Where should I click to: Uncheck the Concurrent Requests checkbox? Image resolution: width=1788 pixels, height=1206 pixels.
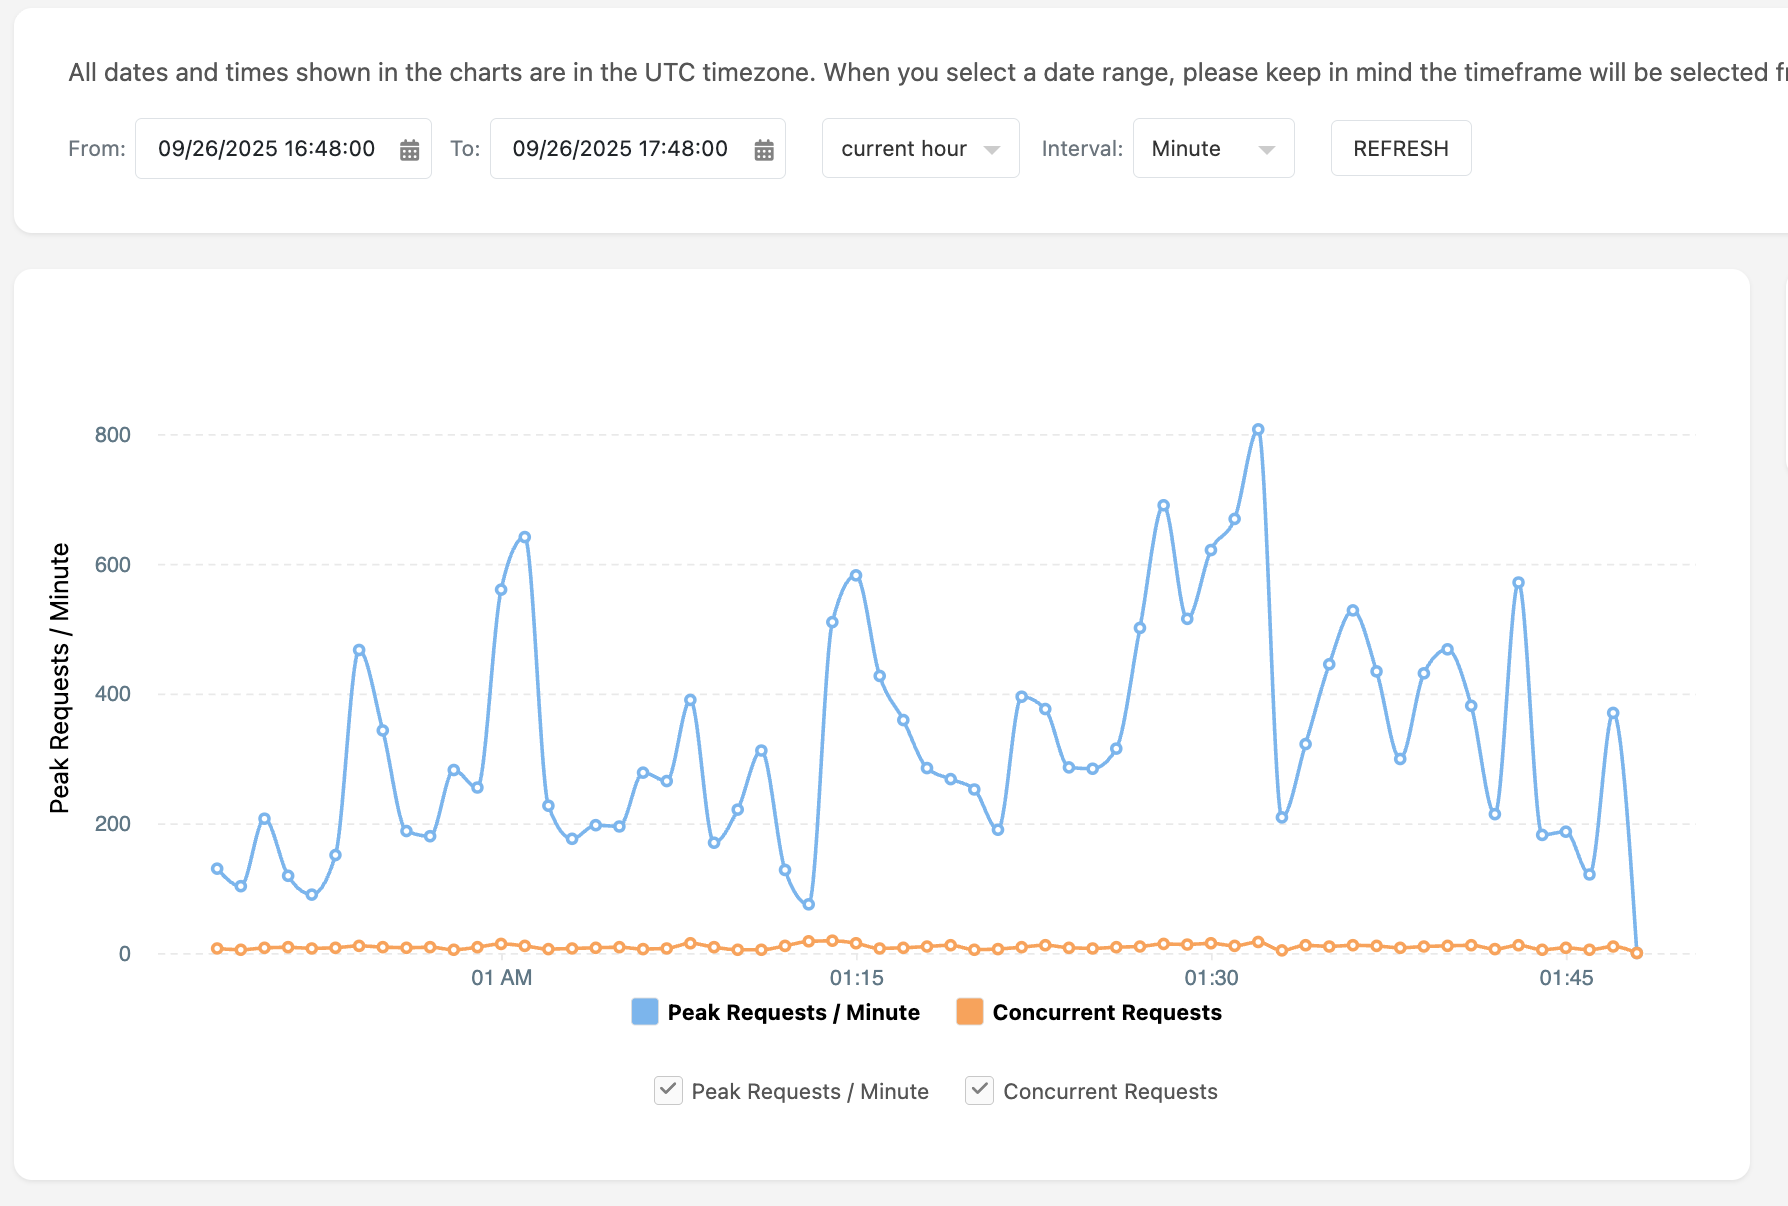click(979, 1090)
